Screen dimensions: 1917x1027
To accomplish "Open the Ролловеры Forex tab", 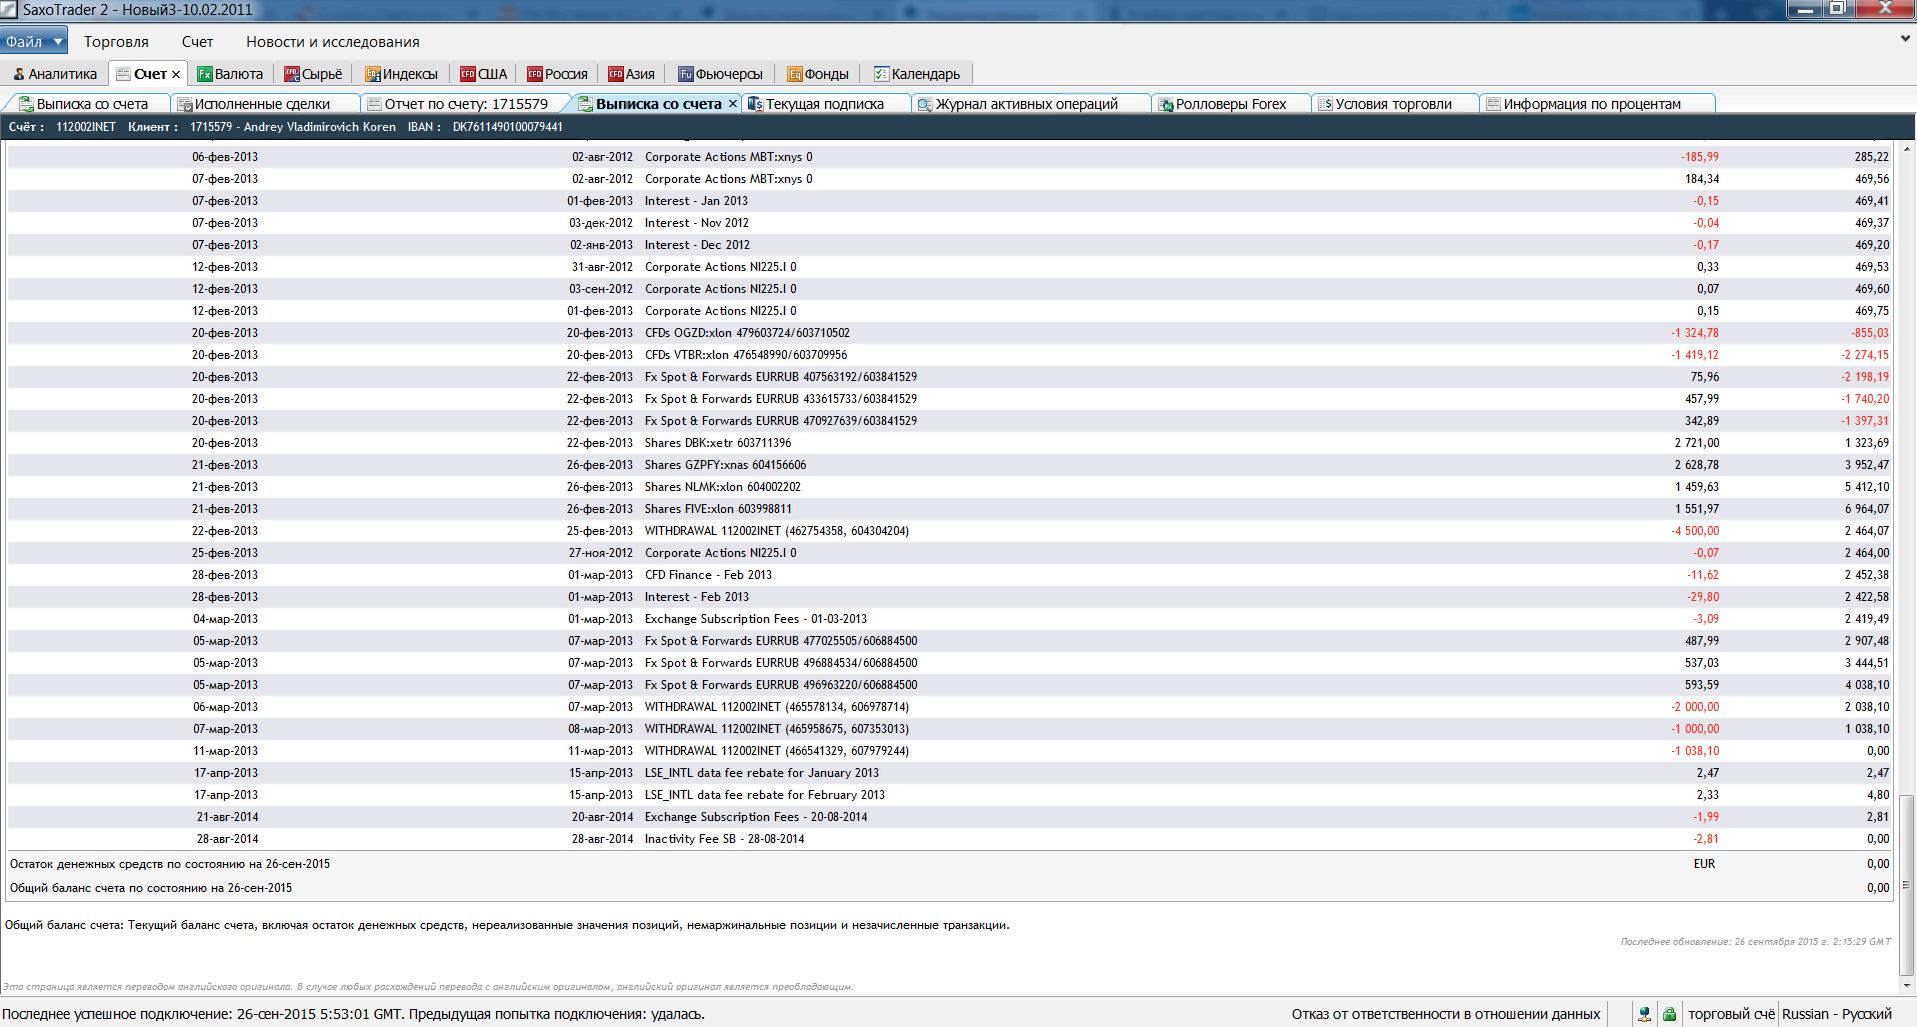I will 1231,104.
